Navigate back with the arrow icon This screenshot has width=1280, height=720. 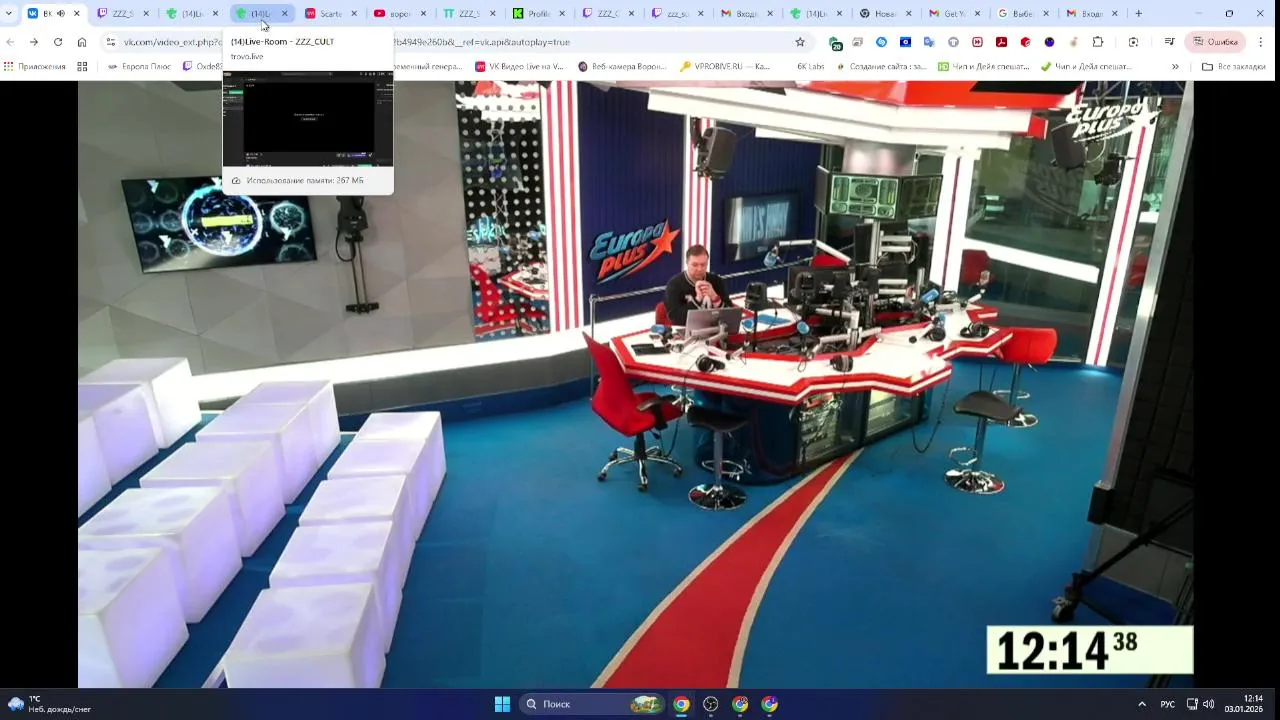(10, 42)
